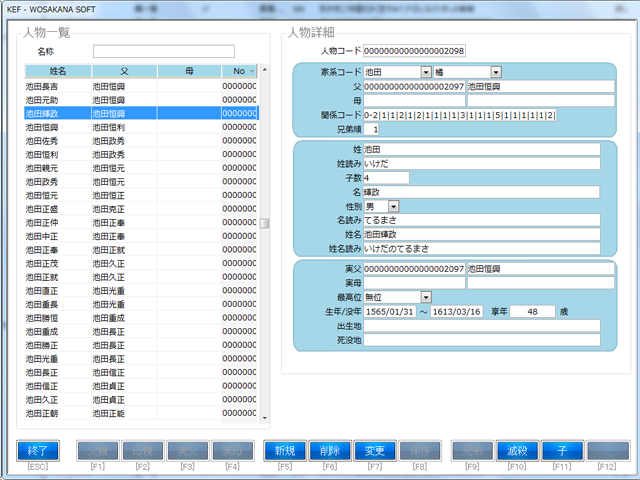Click the 父 column header
Viewport: 640px width, 480px height.
pos(124,71)
